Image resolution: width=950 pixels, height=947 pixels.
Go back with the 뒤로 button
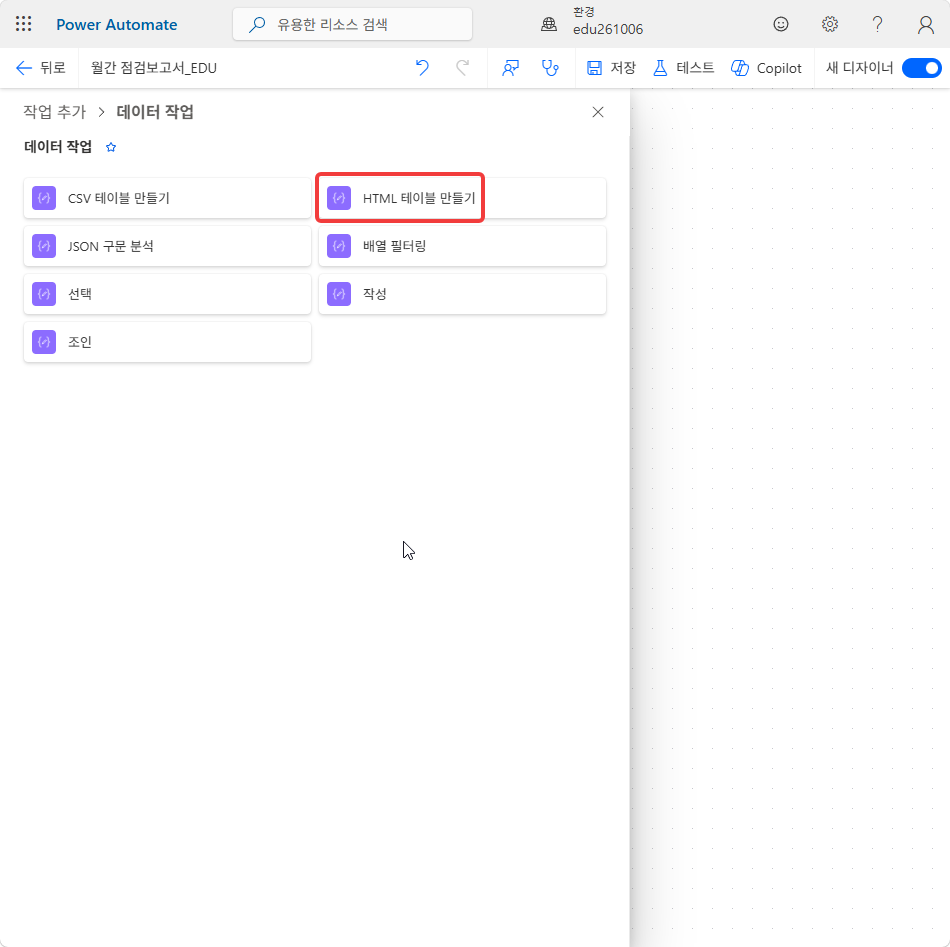(x=41, y=68)
